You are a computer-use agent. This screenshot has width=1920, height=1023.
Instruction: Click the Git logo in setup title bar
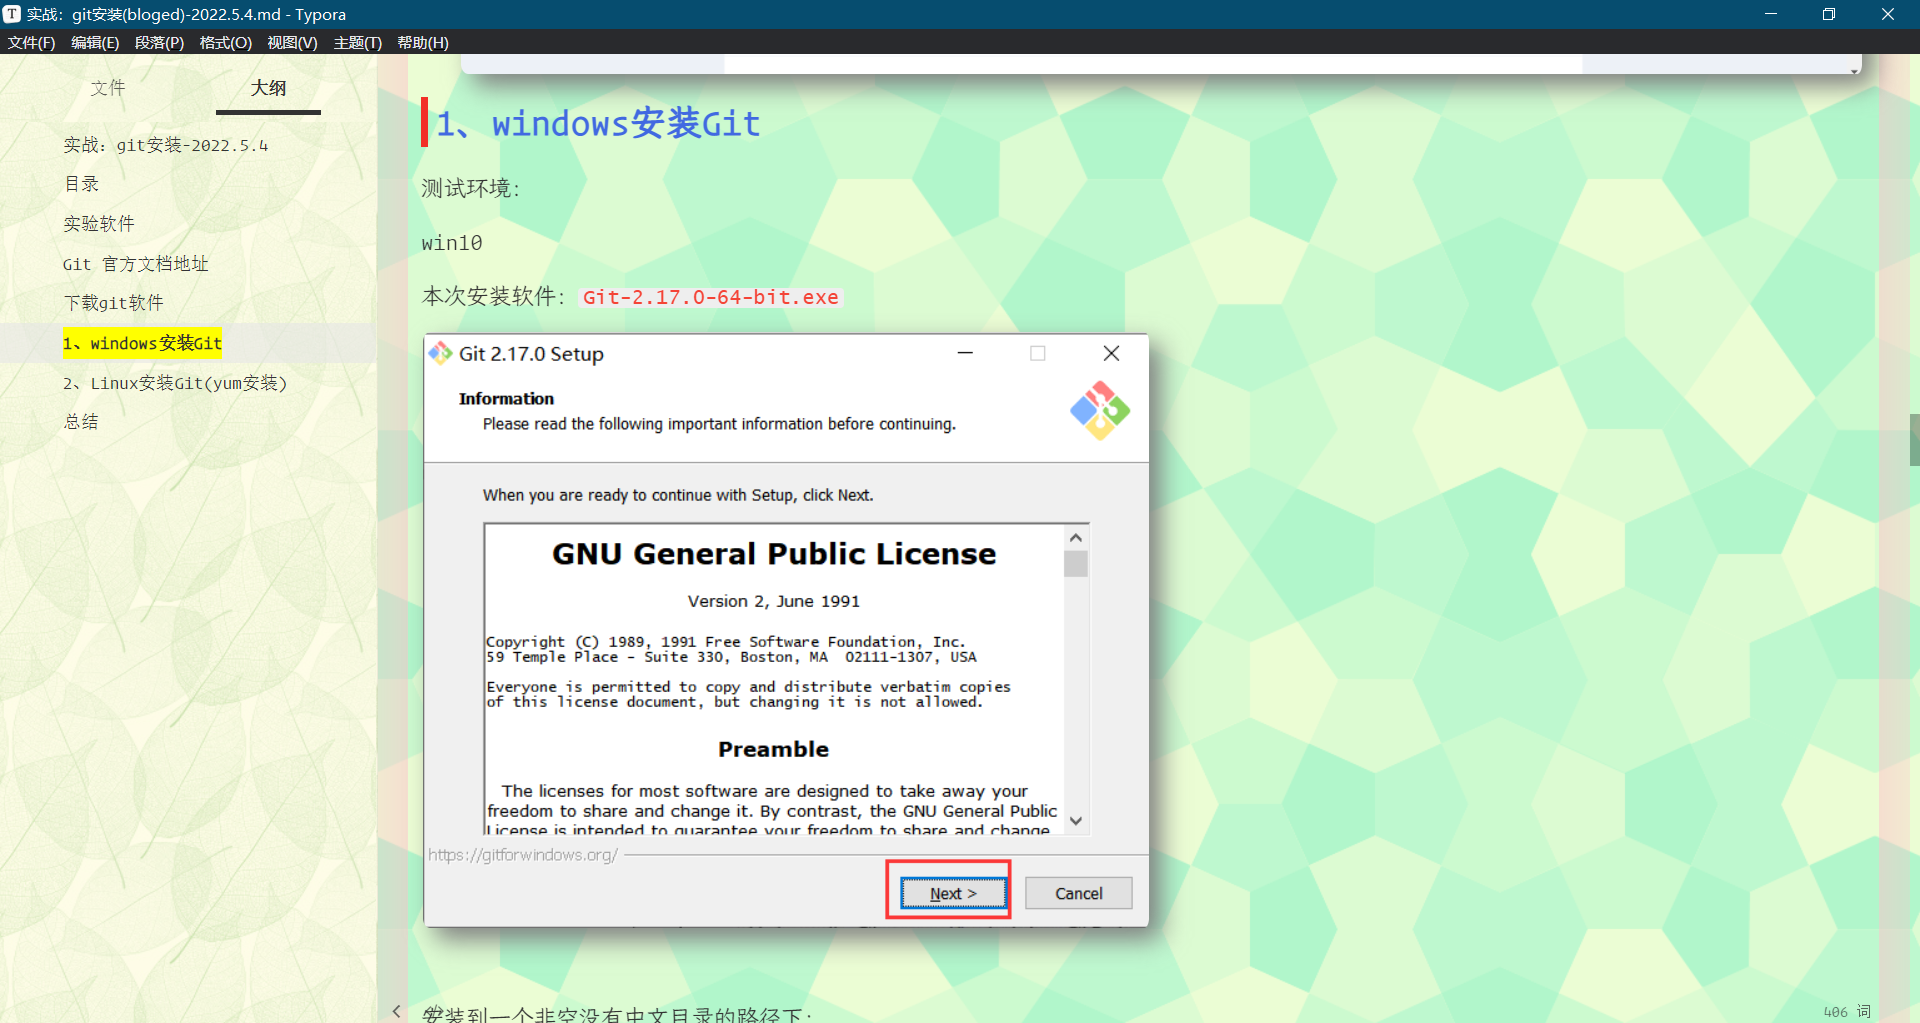pos(440,353)
